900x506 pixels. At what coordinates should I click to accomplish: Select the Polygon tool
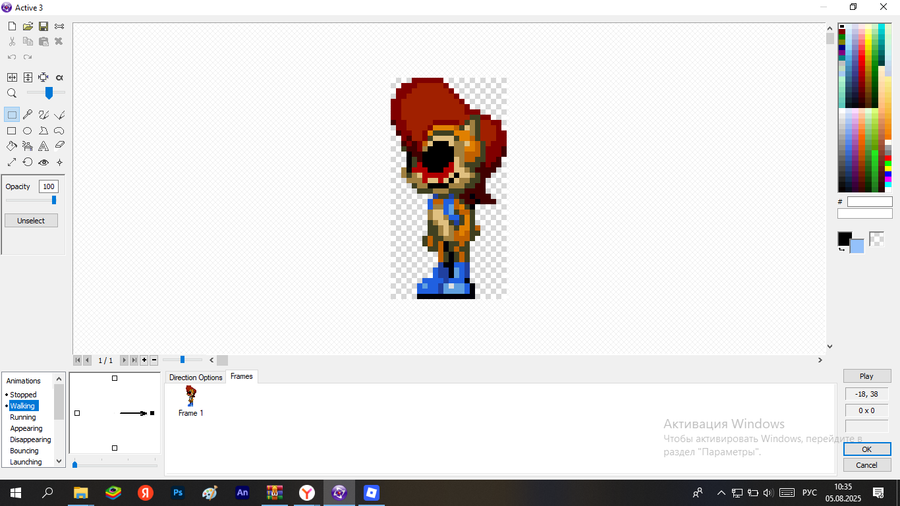43,131
